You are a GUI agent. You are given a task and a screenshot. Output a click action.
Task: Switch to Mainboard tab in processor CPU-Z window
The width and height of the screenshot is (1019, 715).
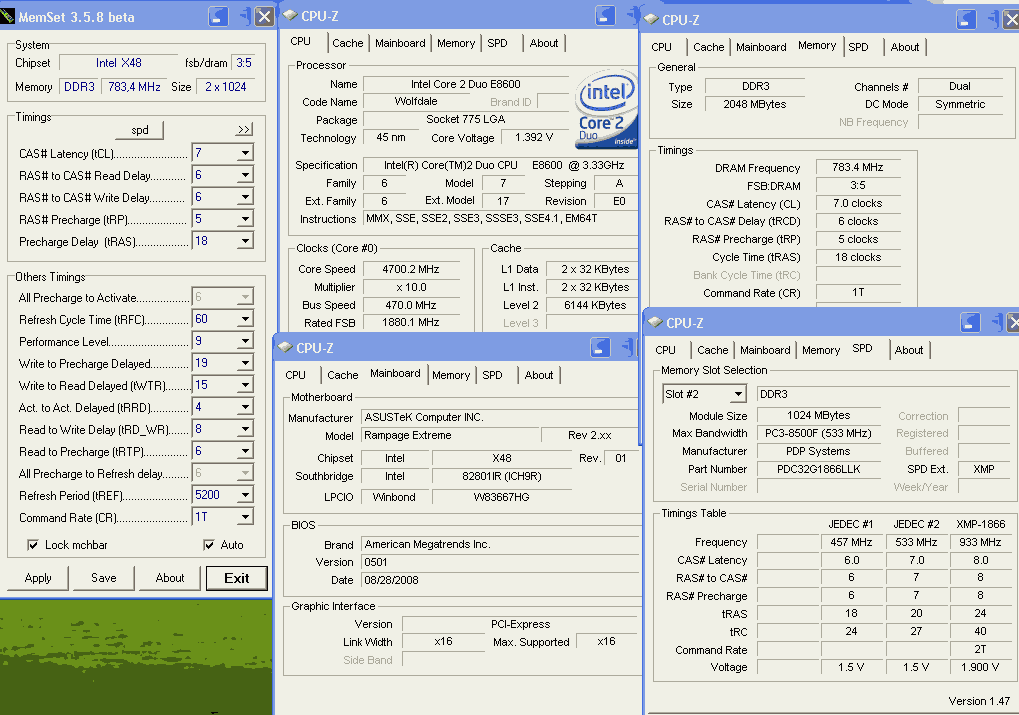pyautogui.click(x=400, y=43)
